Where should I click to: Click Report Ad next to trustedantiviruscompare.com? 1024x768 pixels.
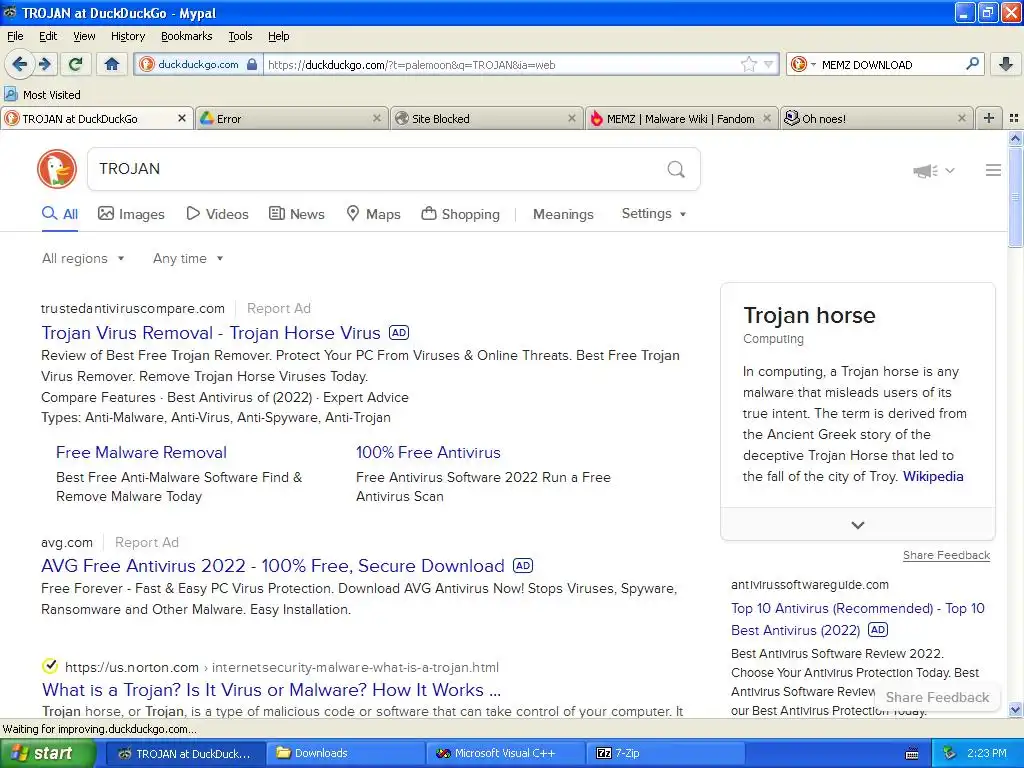(279, 308)
